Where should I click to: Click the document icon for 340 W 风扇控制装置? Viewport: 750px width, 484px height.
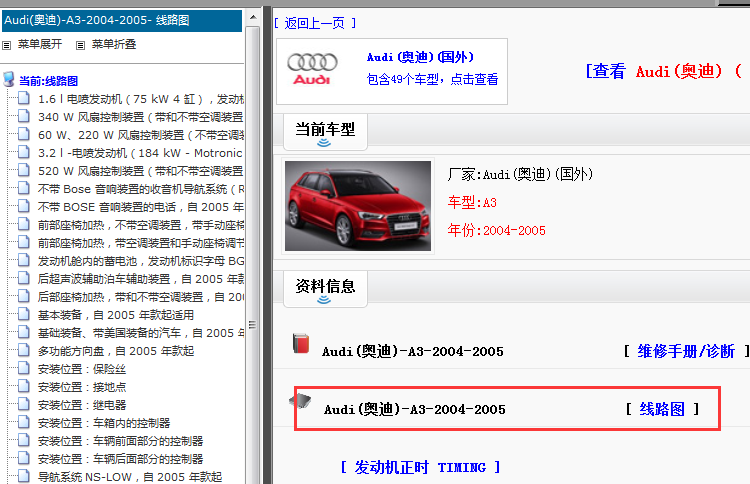(x=23, y=116)
